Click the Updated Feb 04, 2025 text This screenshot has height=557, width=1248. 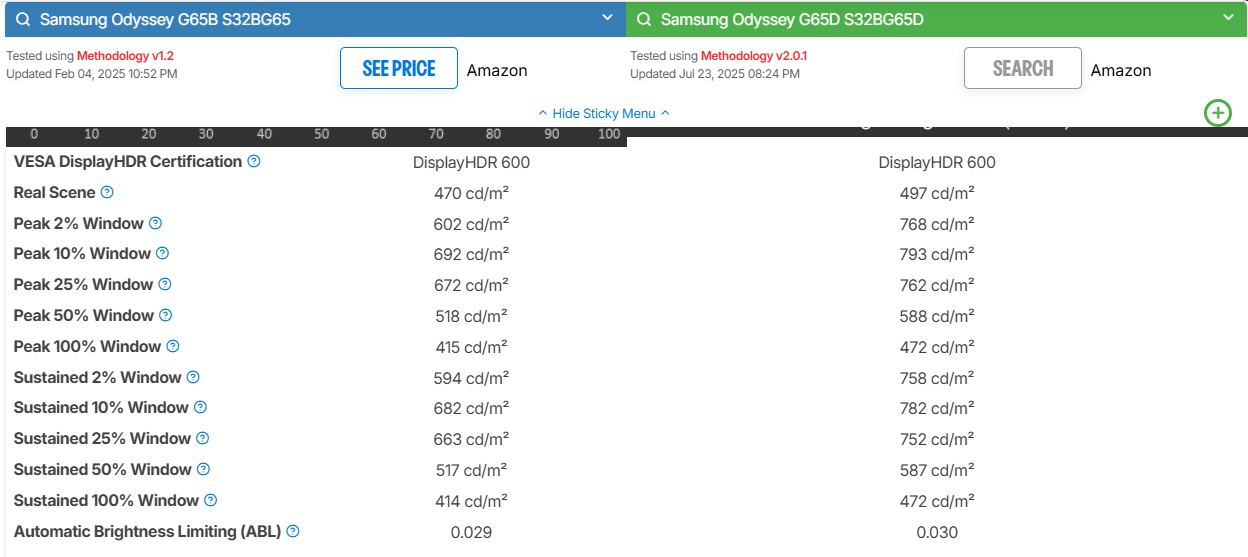pyautogui.click(x=92, y=73)
